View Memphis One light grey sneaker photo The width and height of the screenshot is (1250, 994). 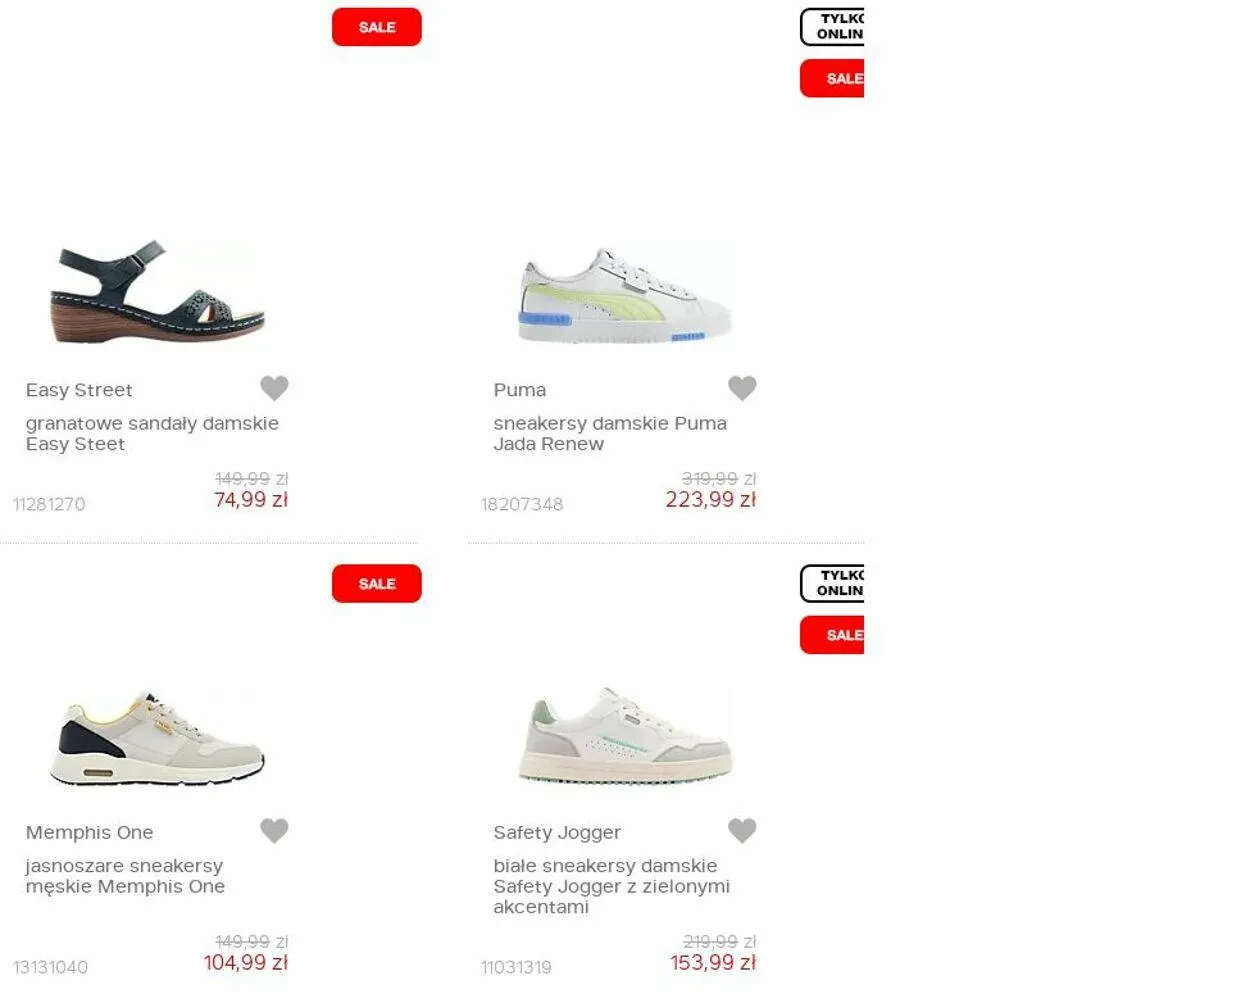click(157, 737)
